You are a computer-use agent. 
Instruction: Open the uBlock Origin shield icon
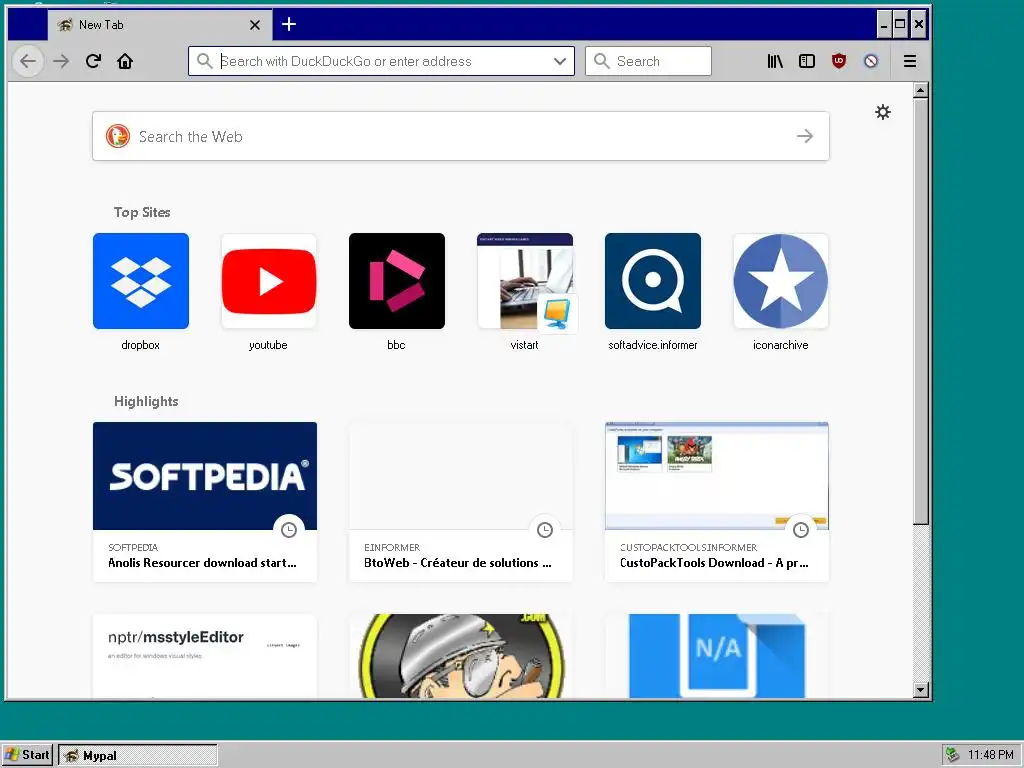(839, 61)
